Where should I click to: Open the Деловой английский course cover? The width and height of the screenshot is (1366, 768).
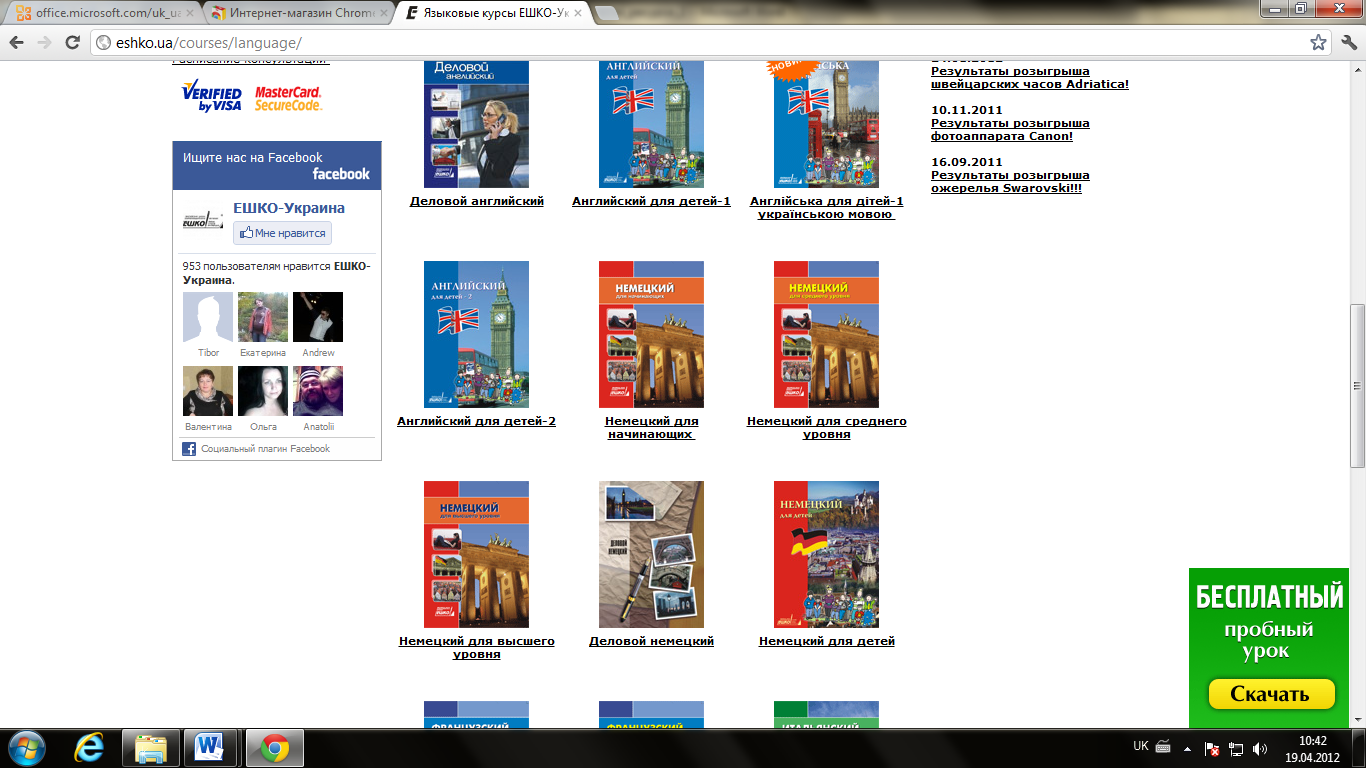coord(476,124)
